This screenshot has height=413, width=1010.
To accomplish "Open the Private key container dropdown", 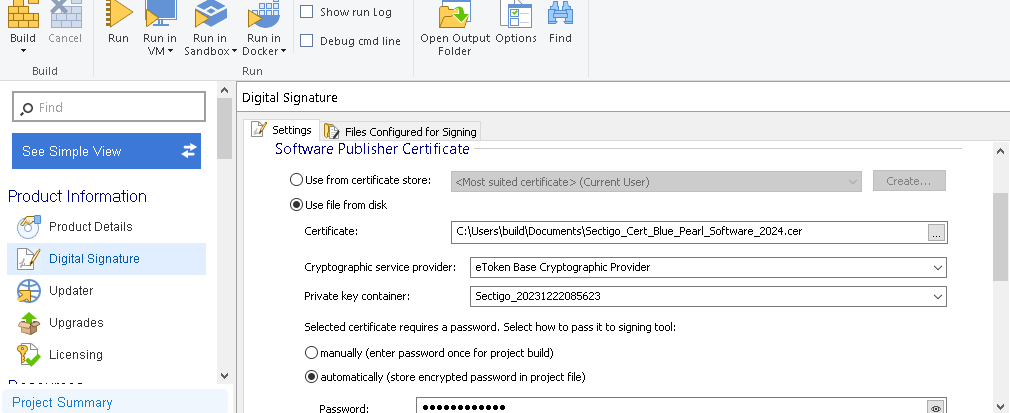I will click(937, 297).
